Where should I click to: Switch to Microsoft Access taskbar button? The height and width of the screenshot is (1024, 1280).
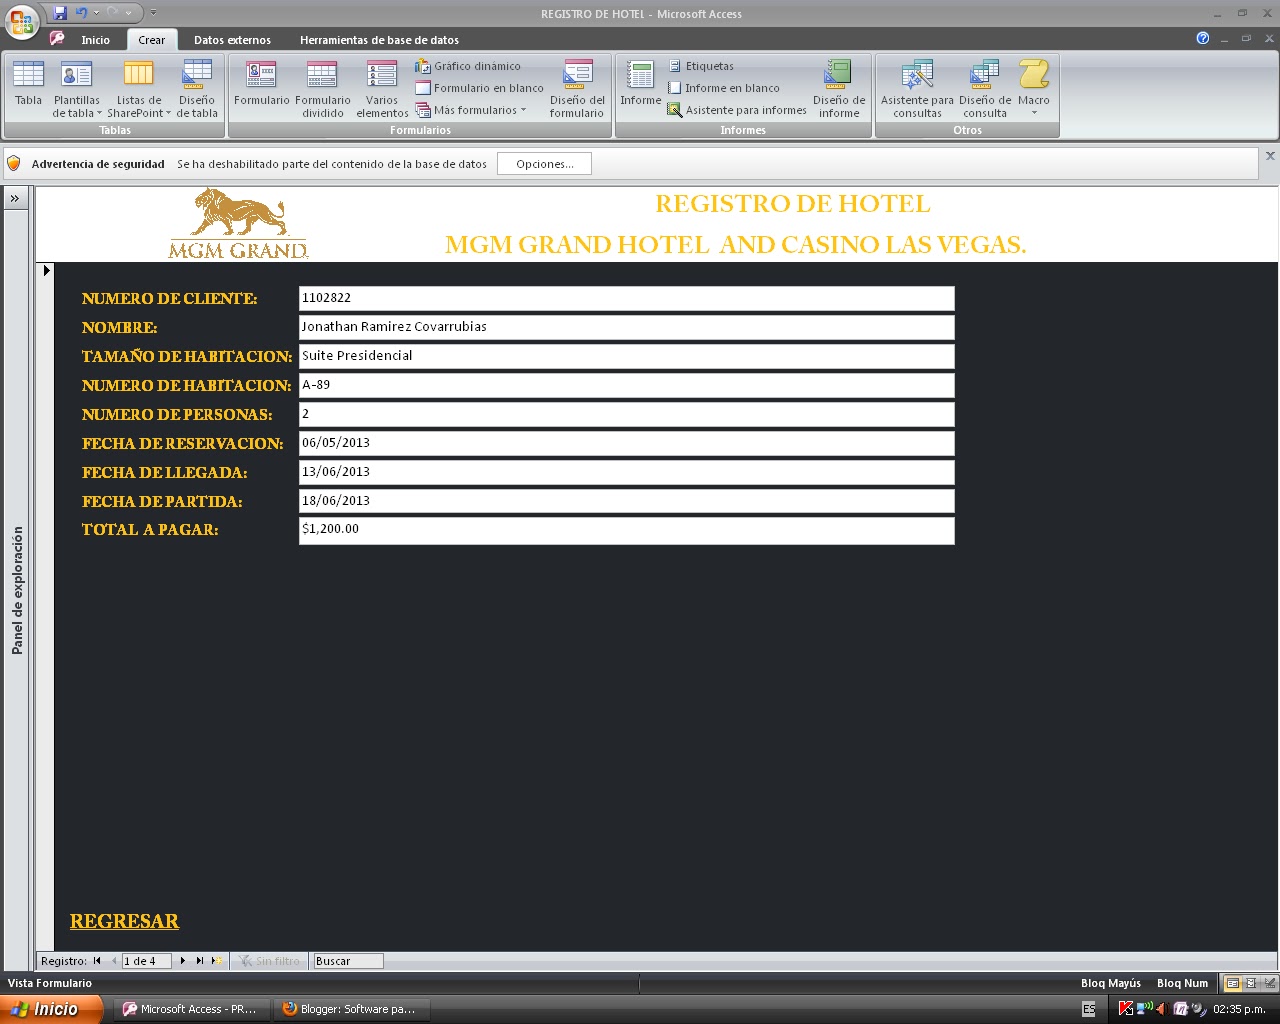pos(190,1009)
